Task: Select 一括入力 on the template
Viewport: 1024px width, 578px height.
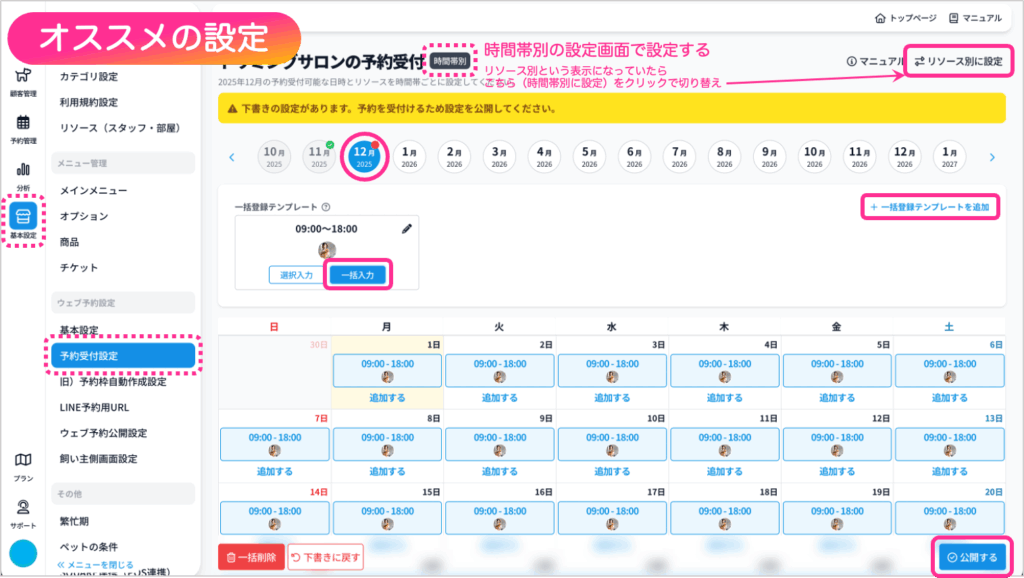Action: click(x=357, y=275)
